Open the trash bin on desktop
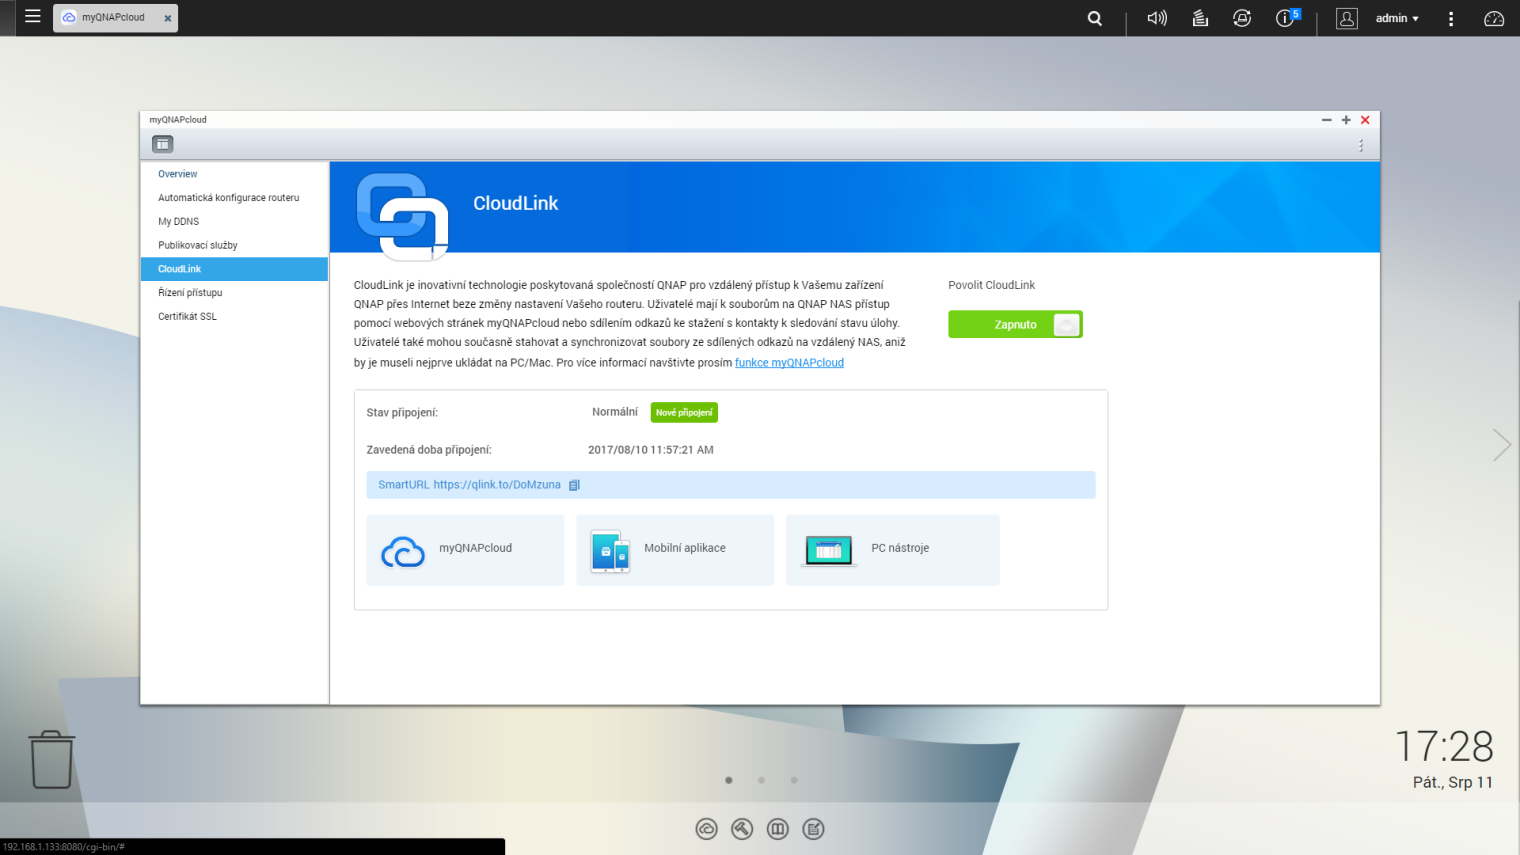The height and width of the screenshot is (855, 1520). coord(51,759)
